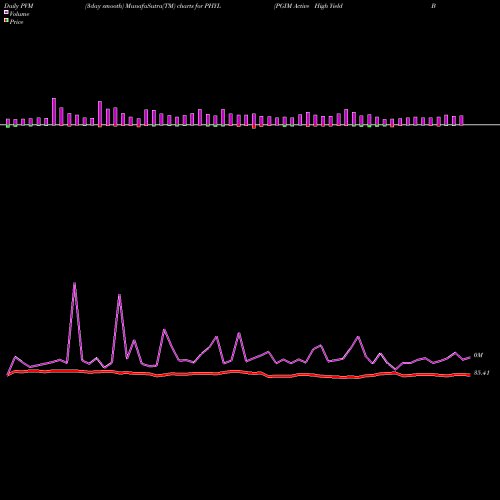
Task: Click the 'PGIM Active High Yield' text
Action: pos(308,6)
